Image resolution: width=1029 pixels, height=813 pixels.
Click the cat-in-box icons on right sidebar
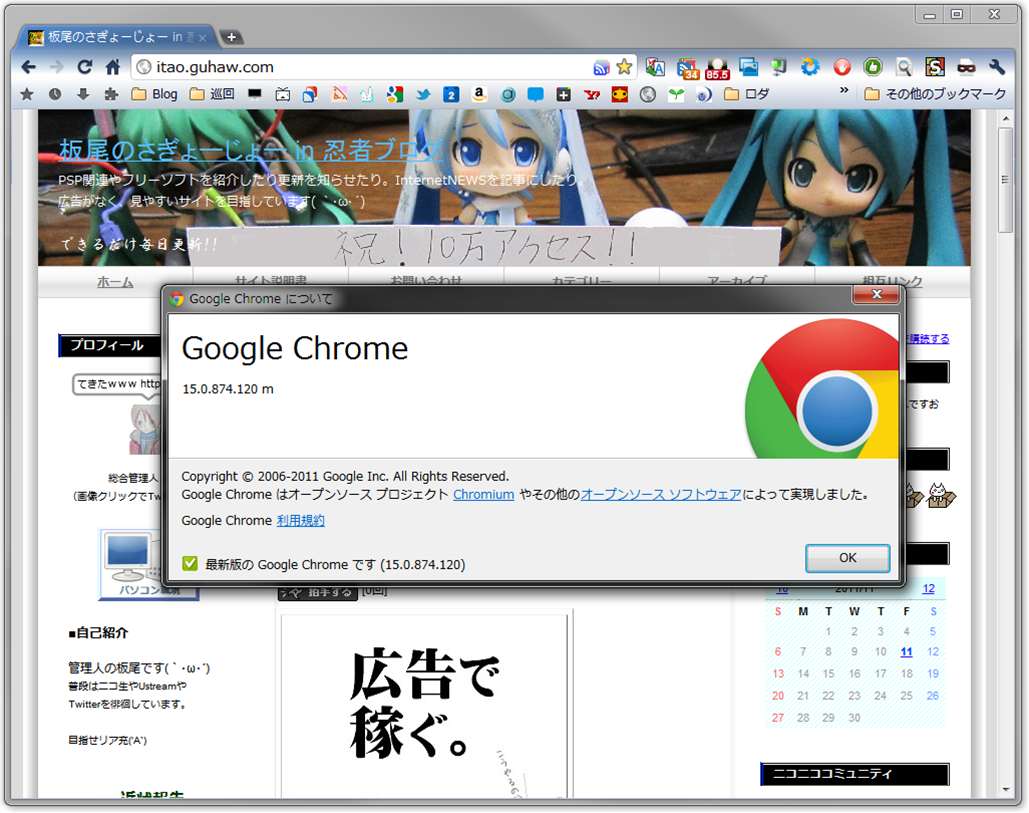pyautogui.click(x=931, y=495)
